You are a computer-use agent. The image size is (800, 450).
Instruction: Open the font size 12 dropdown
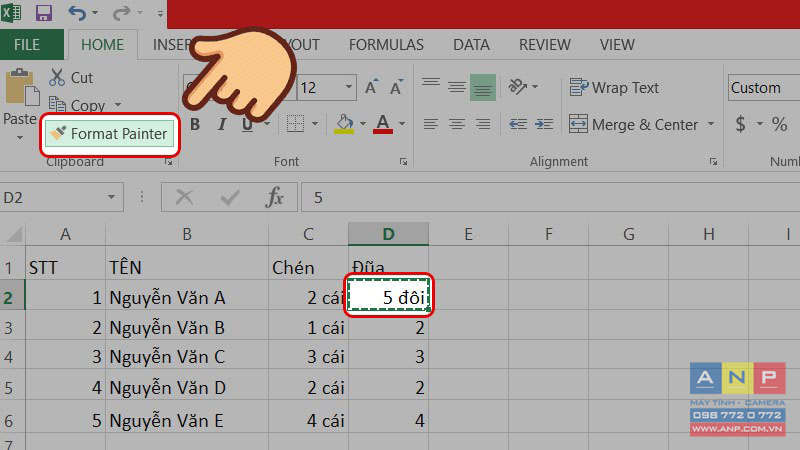pyautogui.click(x=349, y=87)
